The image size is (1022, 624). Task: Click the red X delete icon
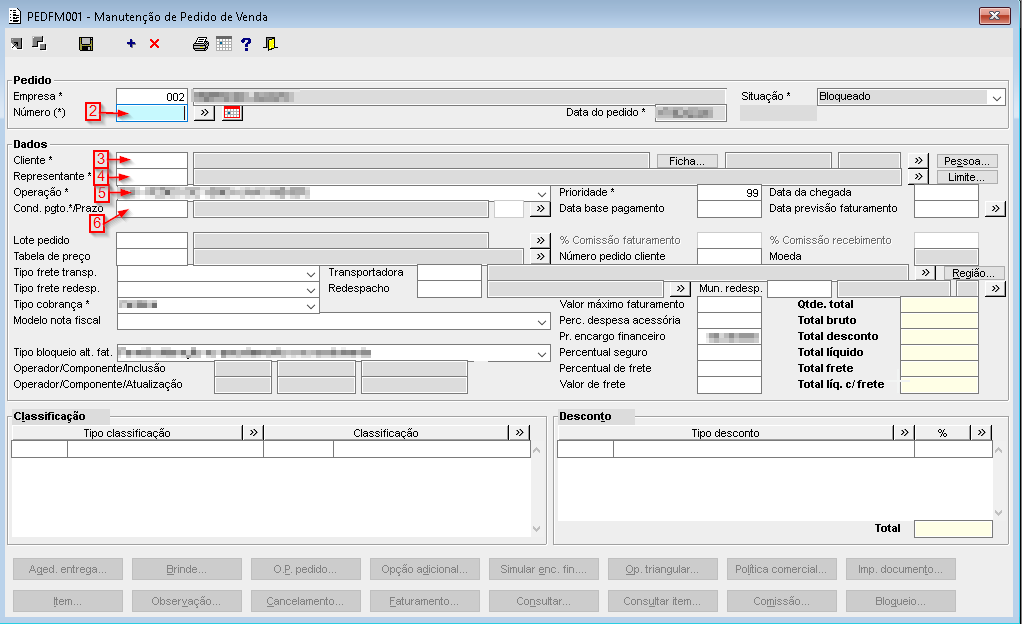coord(154,44)
